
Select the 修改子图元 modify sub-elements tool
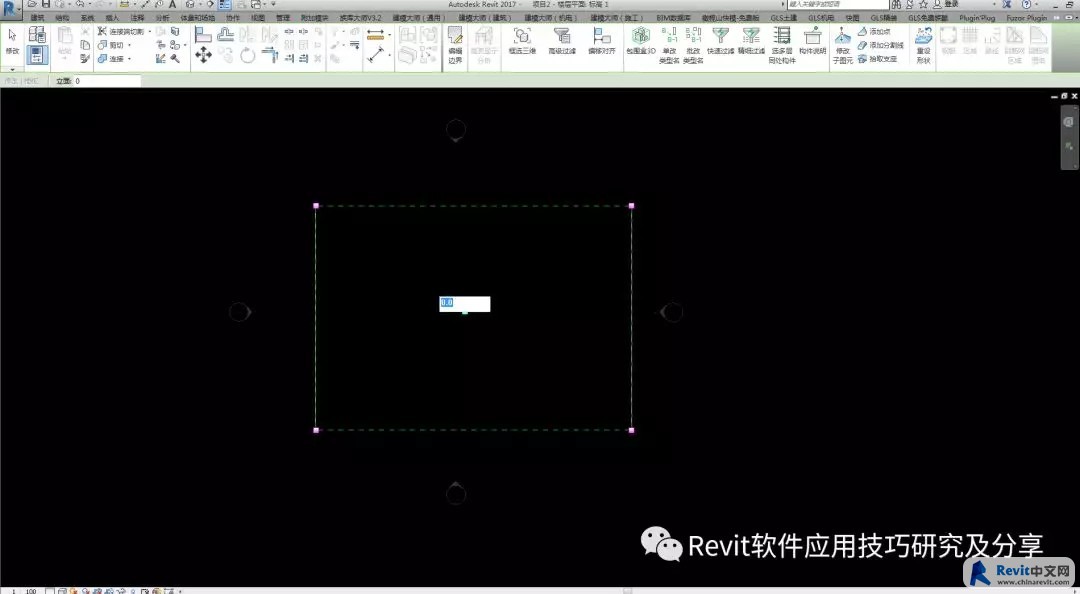842,45
